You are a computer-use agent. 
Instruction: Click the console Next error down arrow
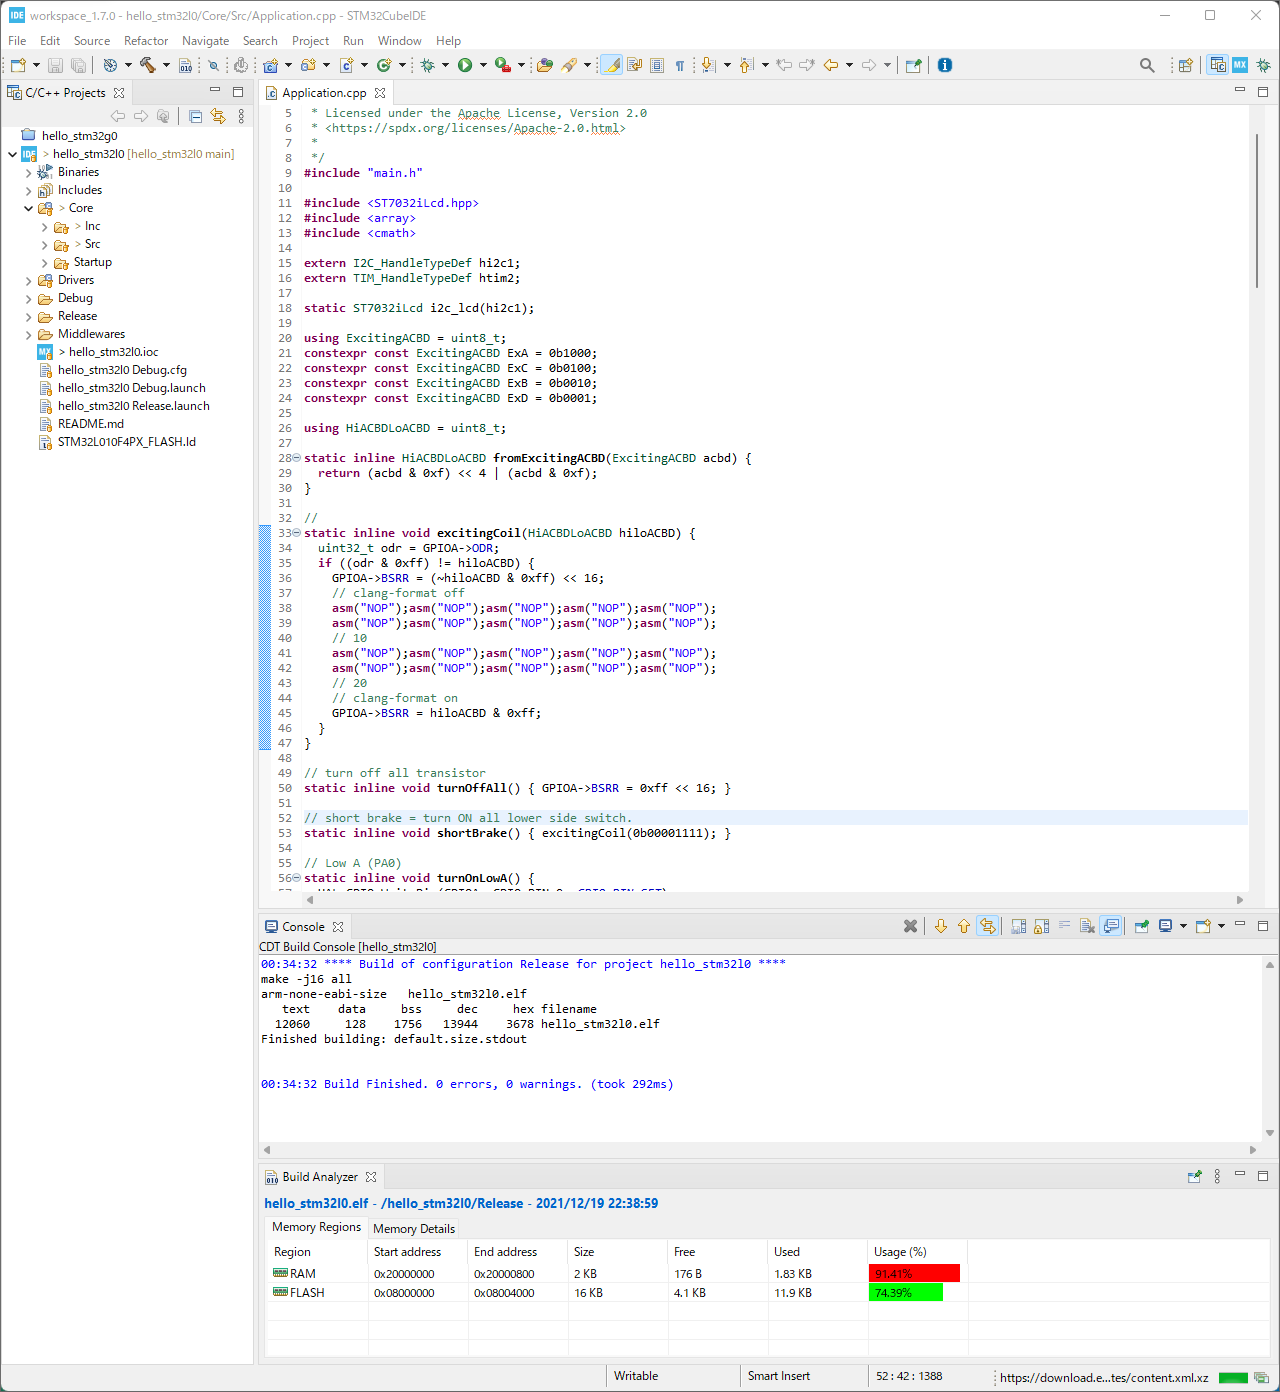point(941,926)
